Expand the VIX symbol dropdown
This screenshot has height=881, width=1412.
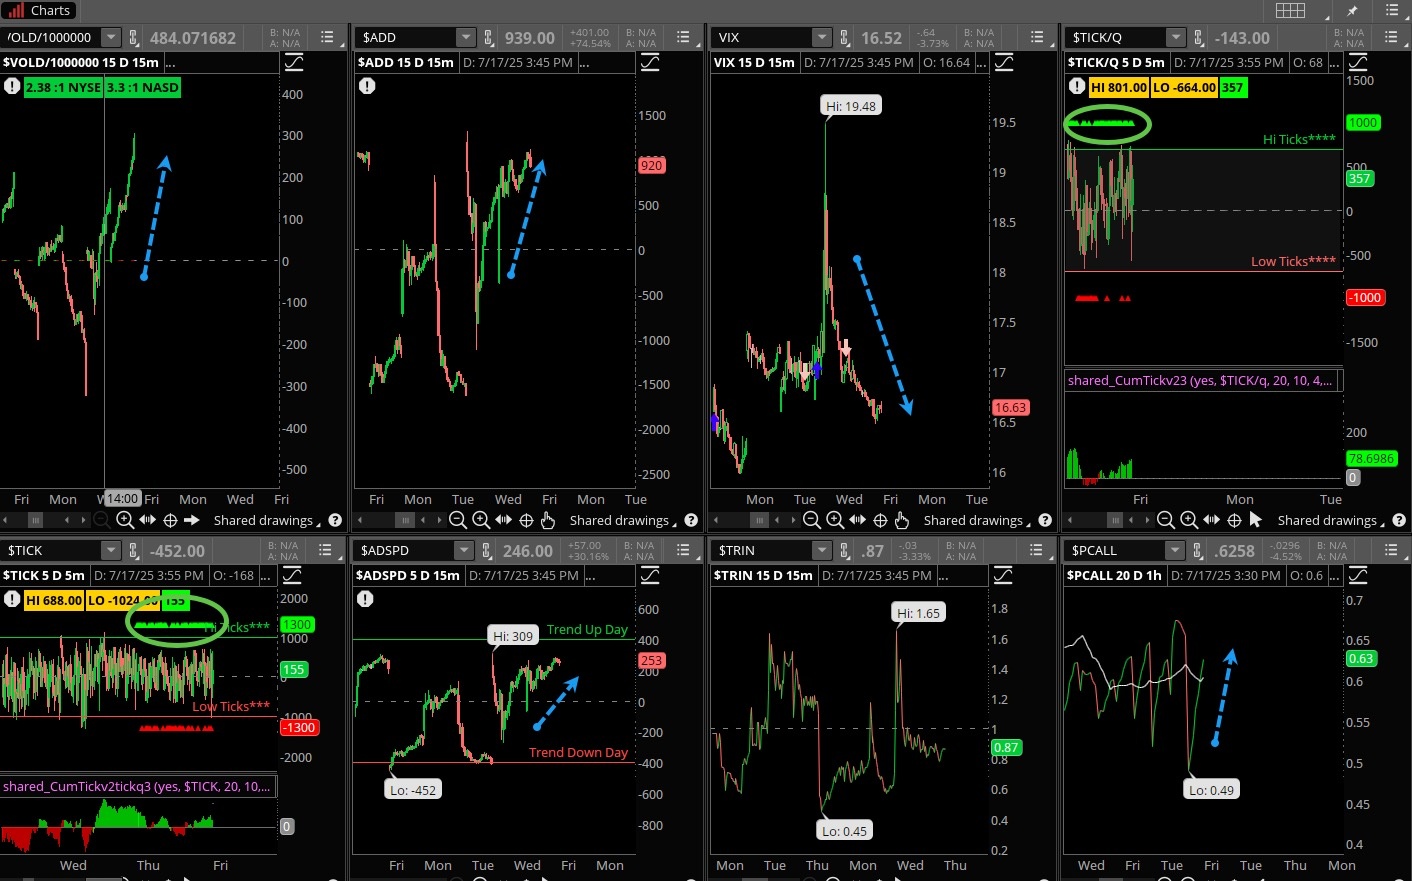pyautogui.click(x=821, y=37)
